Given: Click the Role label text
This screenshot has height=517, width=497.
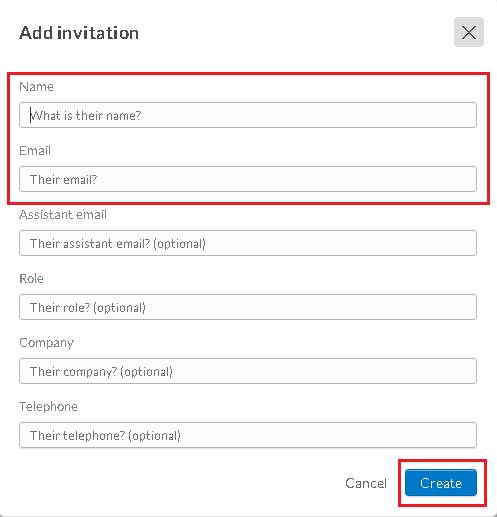Looking at the screenshot, I should point(31,279).
